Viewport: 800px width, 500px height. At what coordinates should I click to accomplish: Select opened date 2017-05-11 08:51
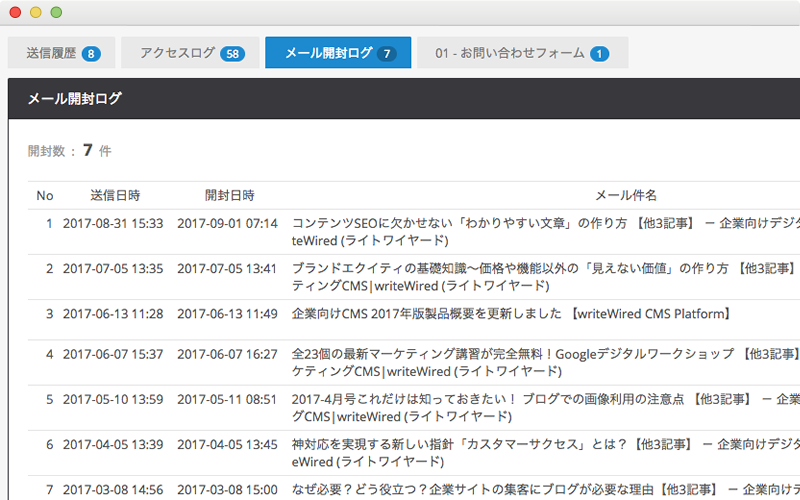click(227, 399)
